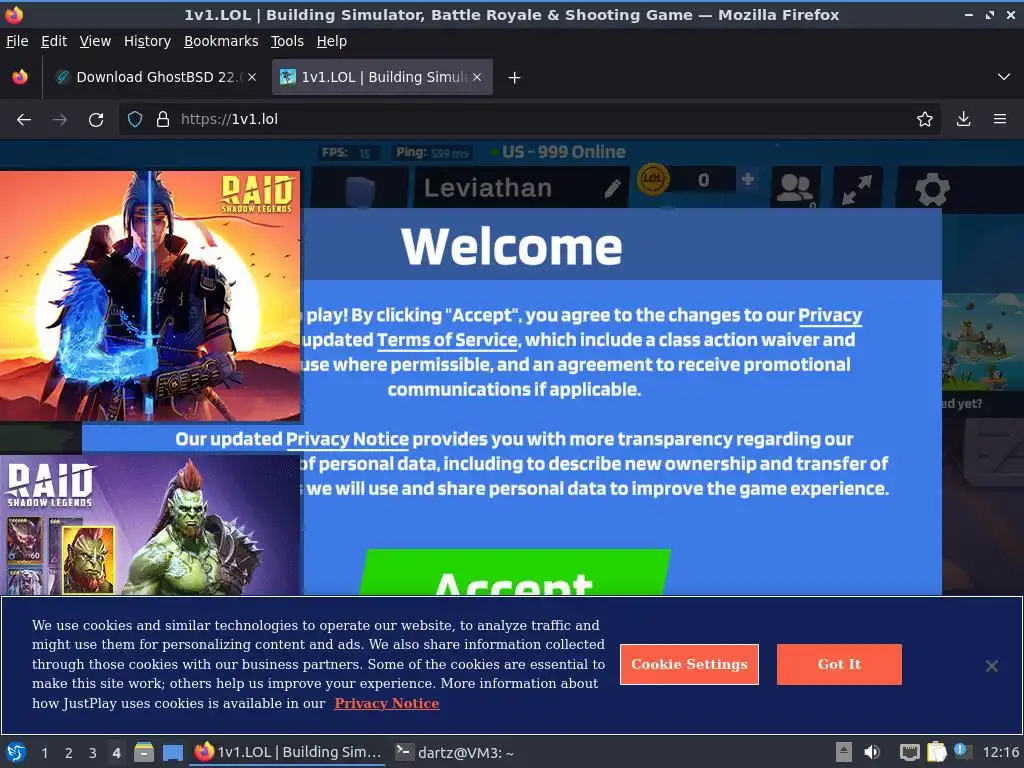The width and height of the screenshot is (1024, 768).
Task: Toggle fullscreen with the expand arrows icon
Action: click(x=857, y=189)
